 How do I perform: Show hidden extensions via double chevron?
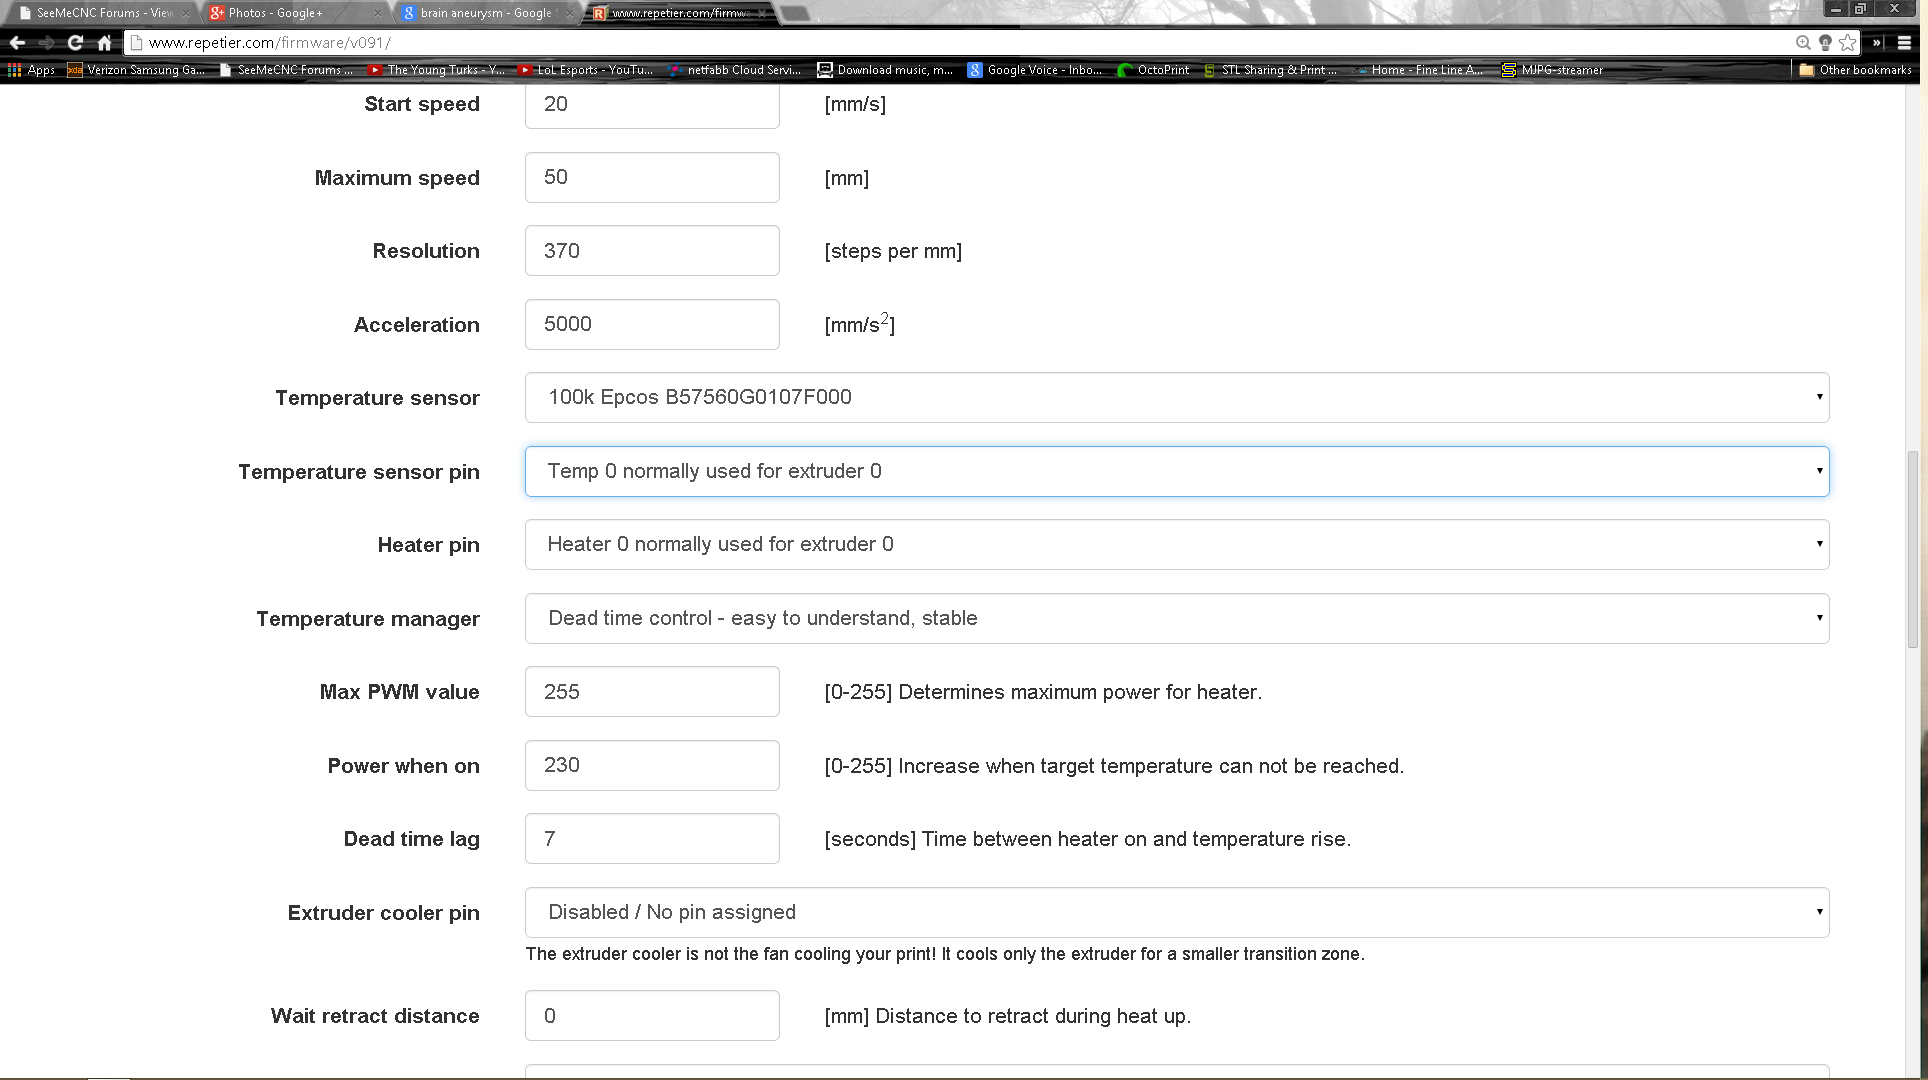tap(1877, 42)
